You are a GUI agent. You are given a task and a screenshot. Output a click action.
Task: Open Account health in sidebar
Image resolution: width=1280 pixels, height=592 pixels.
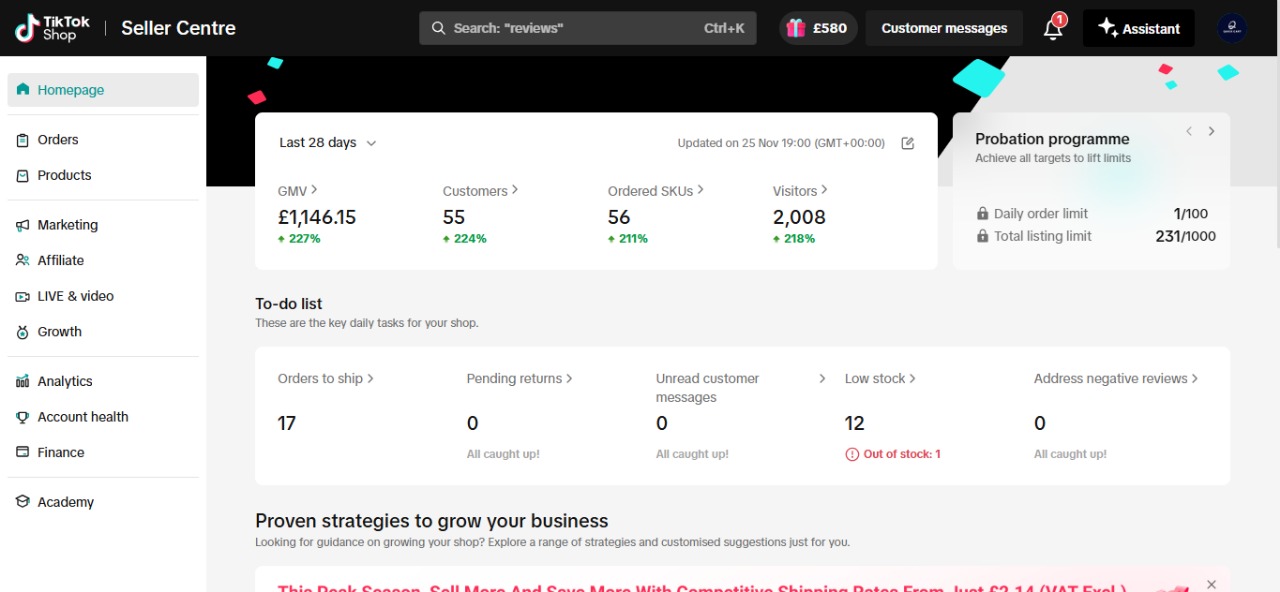[x=83, y=417]
